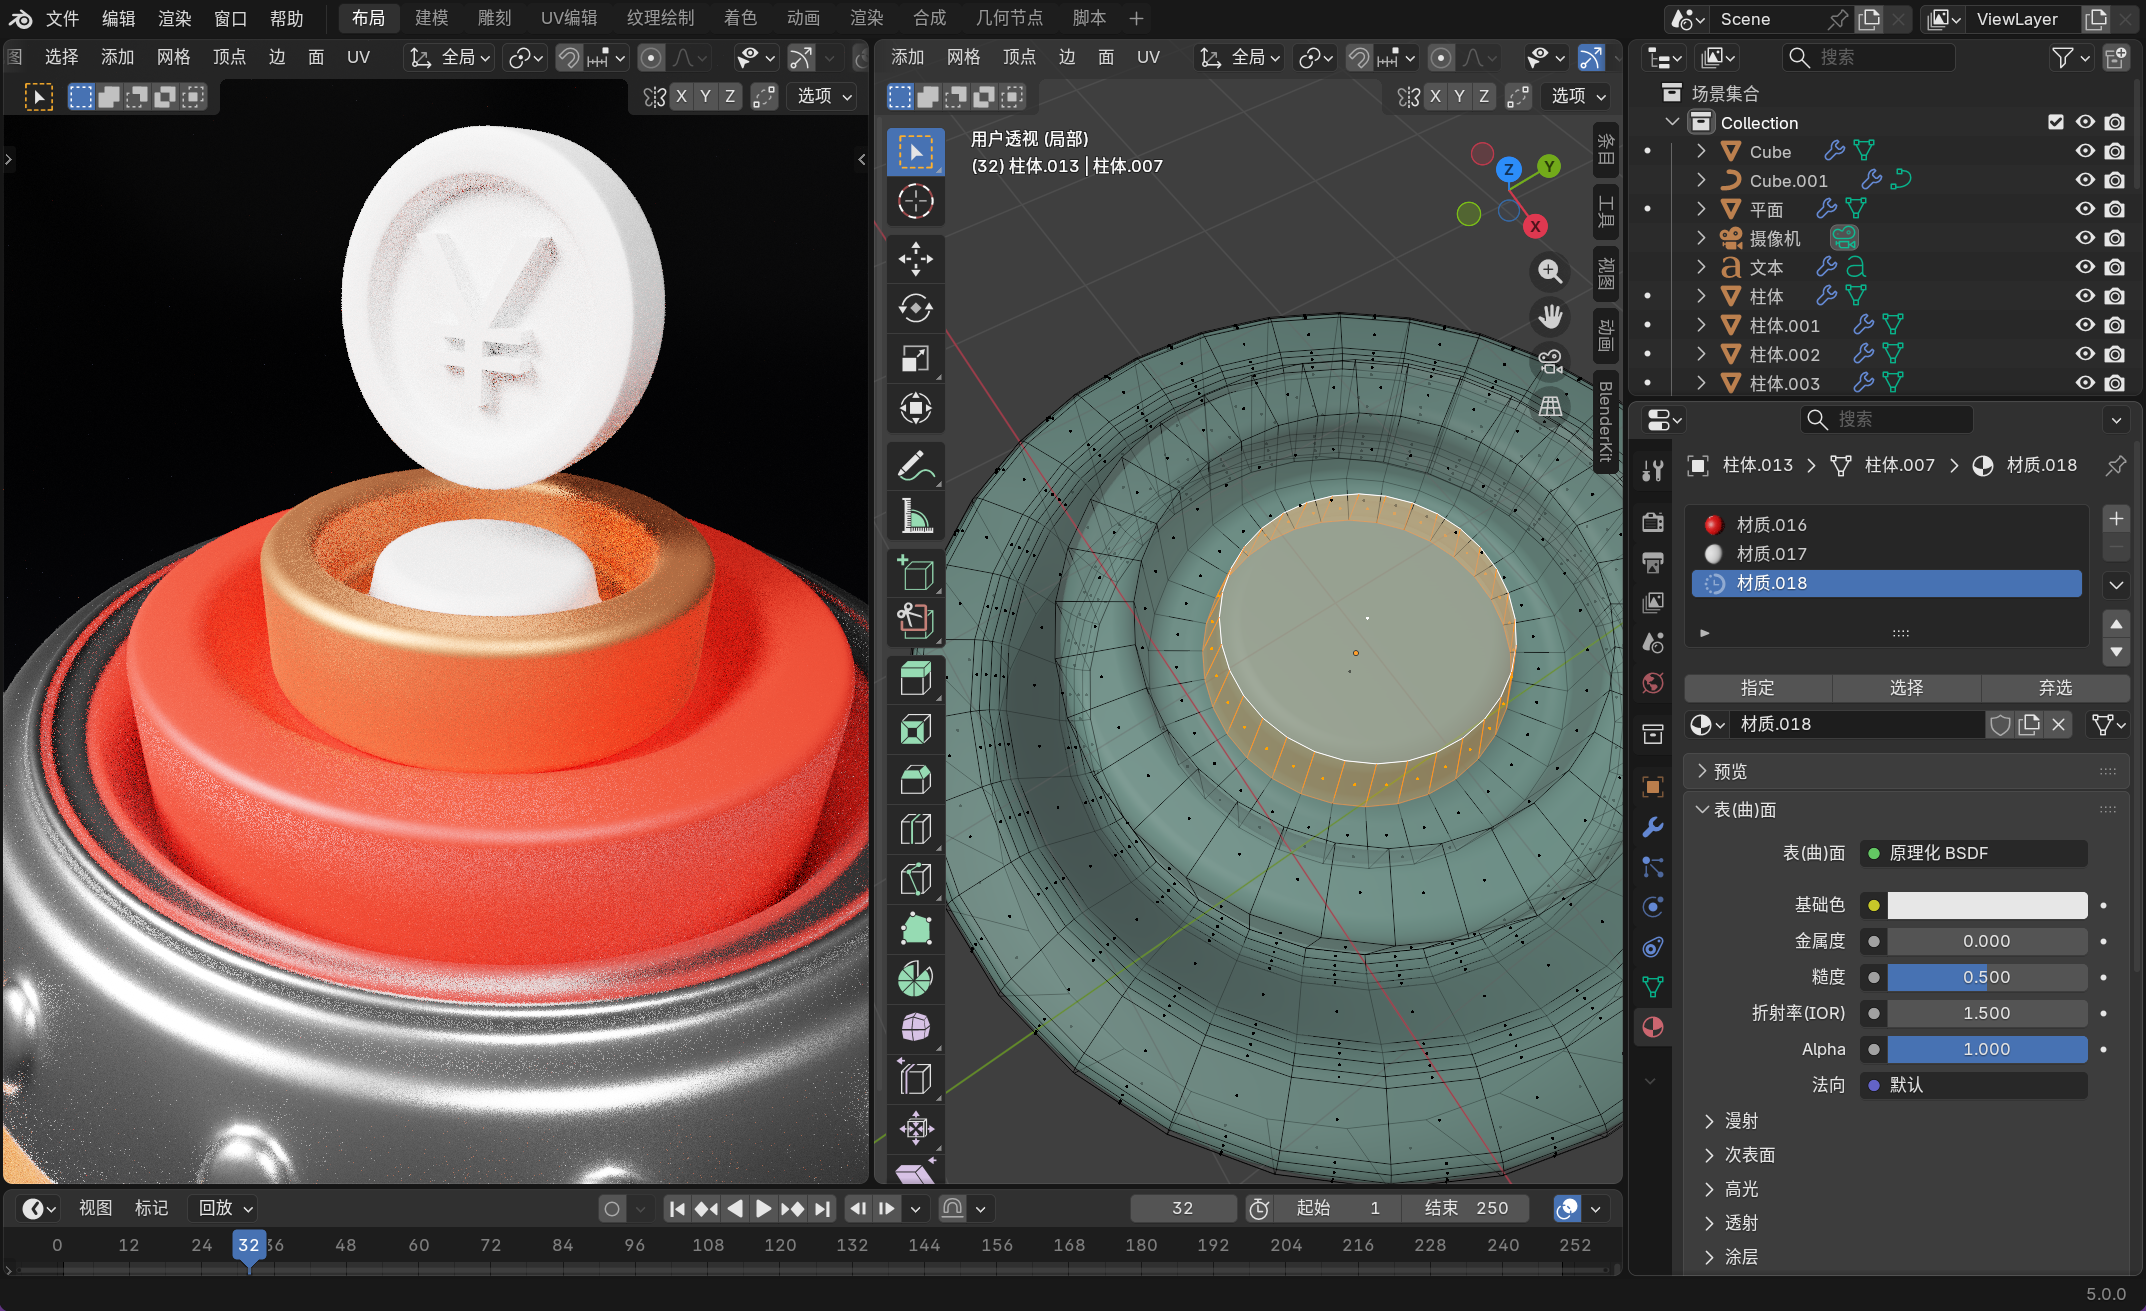2146x1311 pixels.
Task: Click the 糙度 roughness slider
Action: (x=1986, y=977)
